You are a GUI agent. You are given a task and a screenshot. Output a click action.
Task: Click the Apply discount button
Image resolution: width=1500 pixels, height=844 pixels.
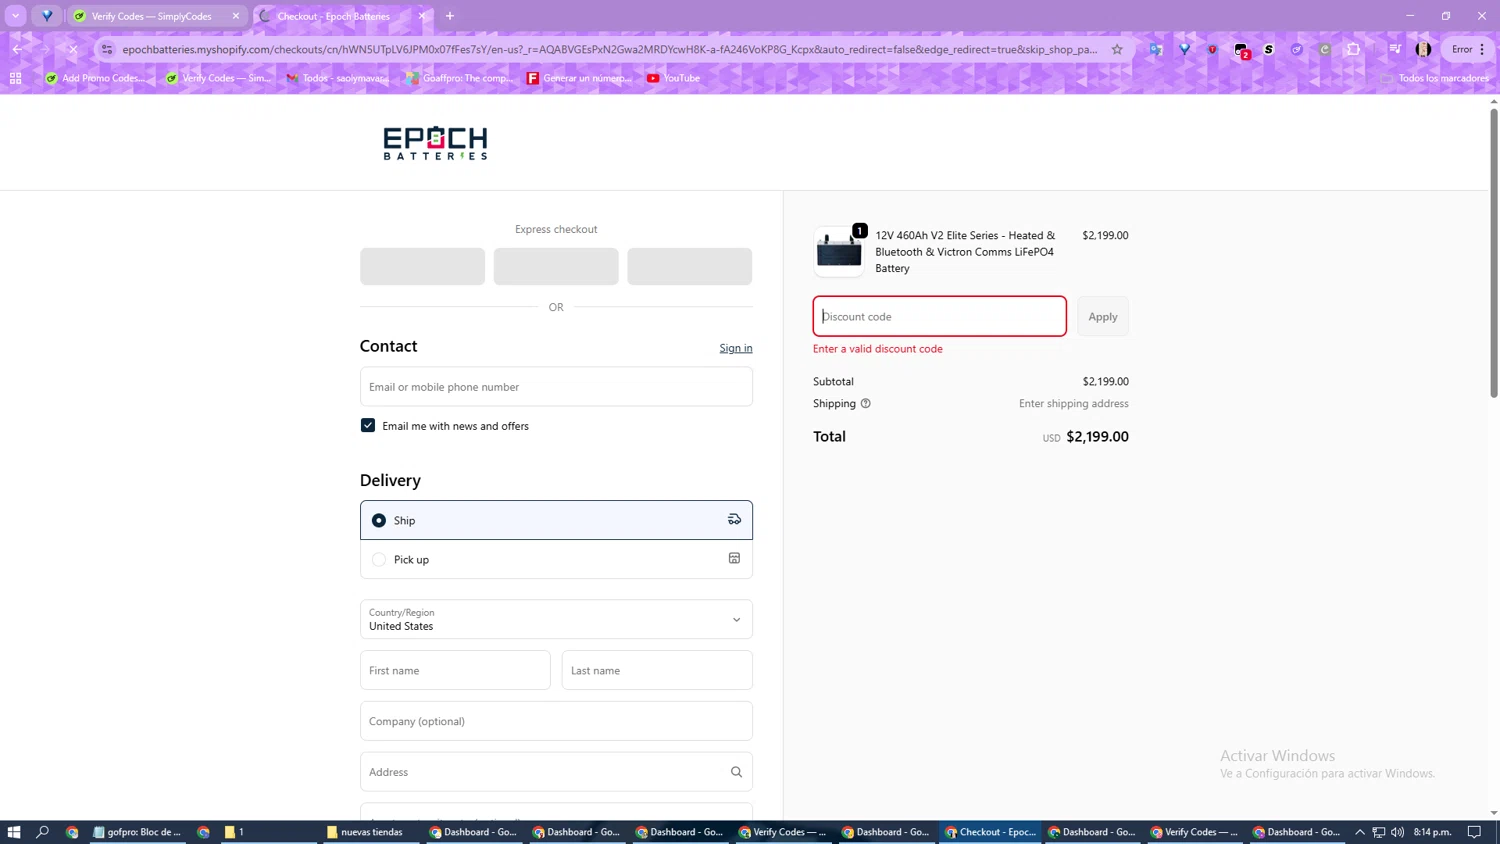1103,316
